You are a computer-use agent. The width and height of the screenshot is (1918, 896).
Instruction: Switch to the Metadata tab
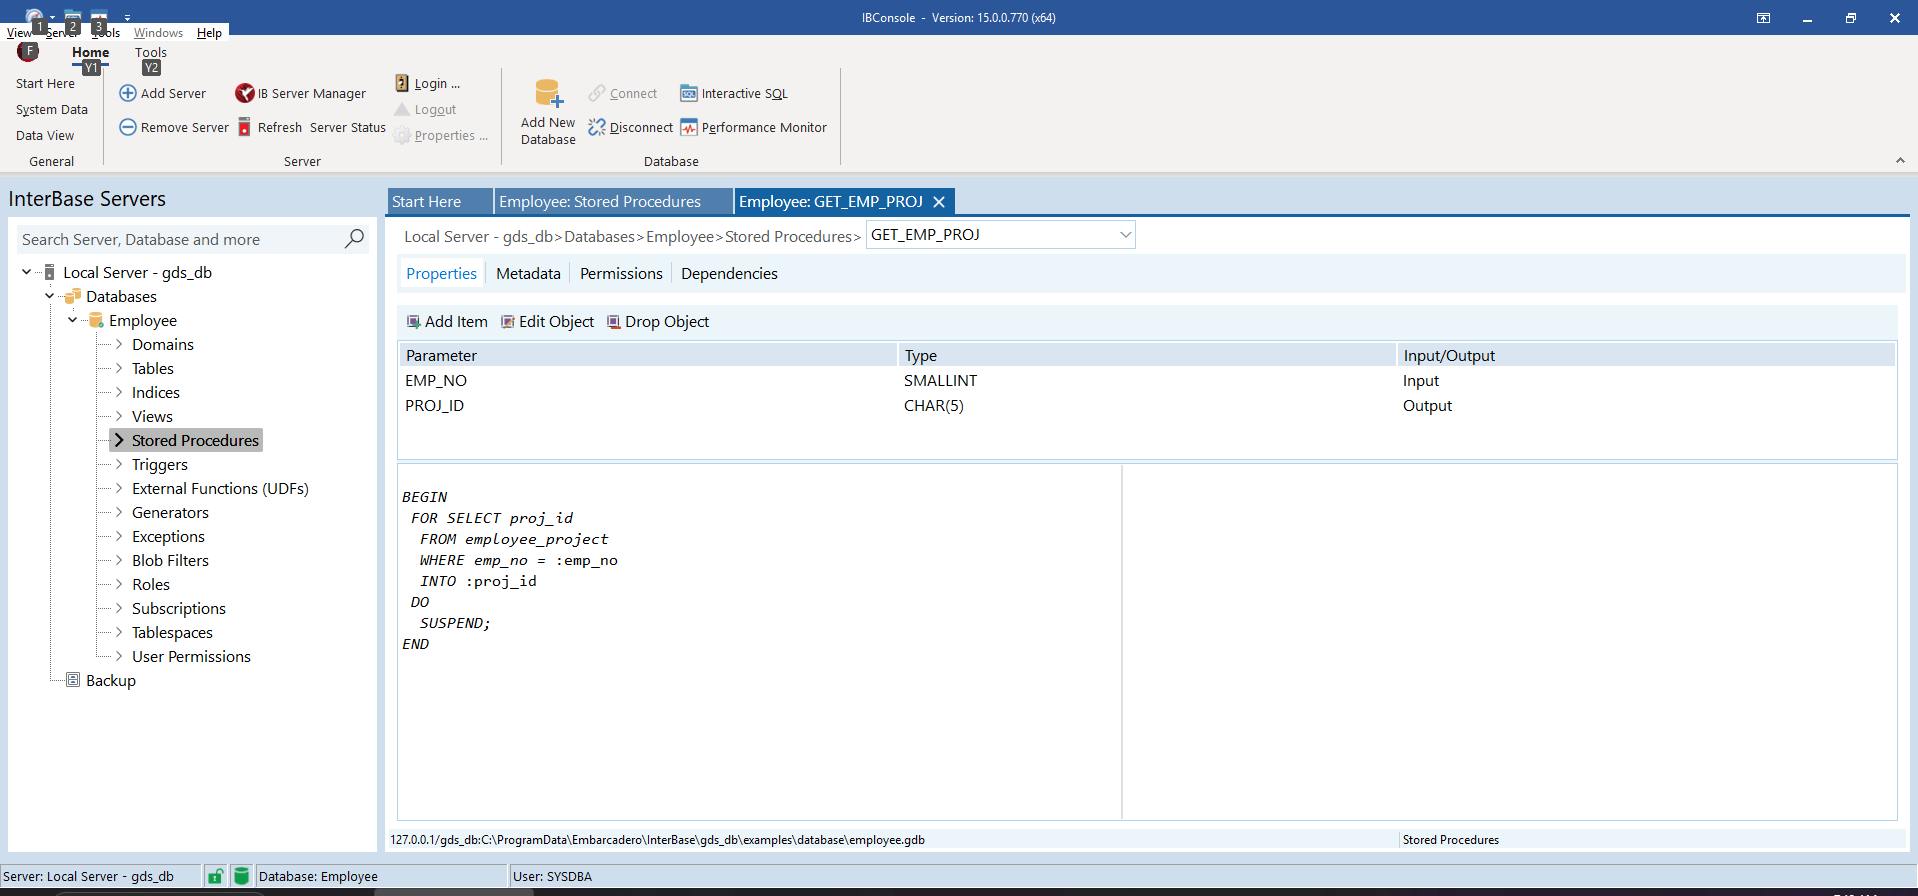click(528, 274)
